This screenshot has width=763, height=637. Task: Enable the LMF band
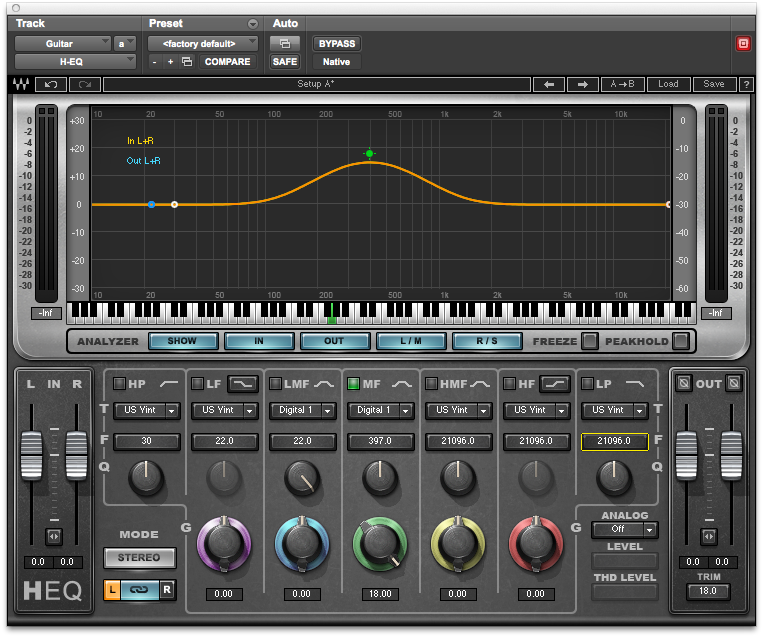click(275, 383)
